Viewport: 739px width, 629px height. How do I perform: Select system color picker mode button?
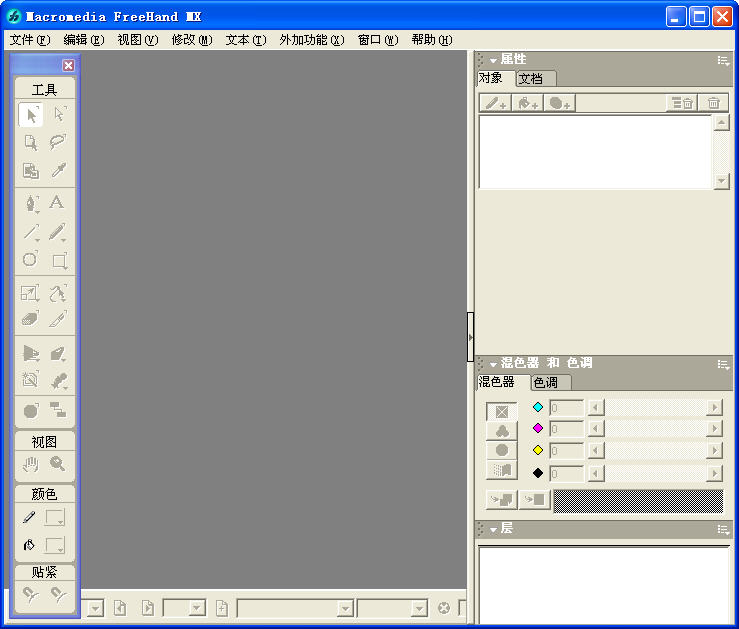point(501,470)
